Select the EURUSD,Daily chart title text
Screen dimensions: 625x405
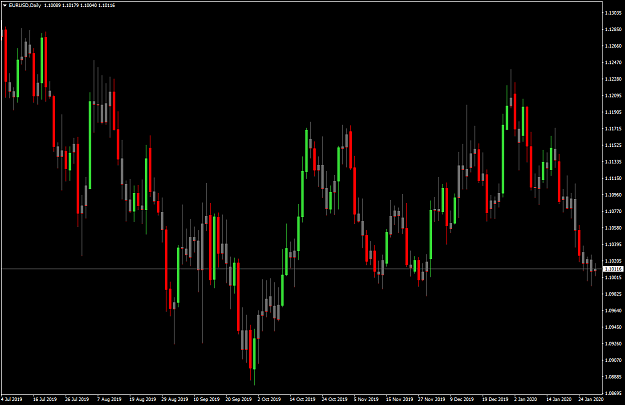[x=25, y=6]
